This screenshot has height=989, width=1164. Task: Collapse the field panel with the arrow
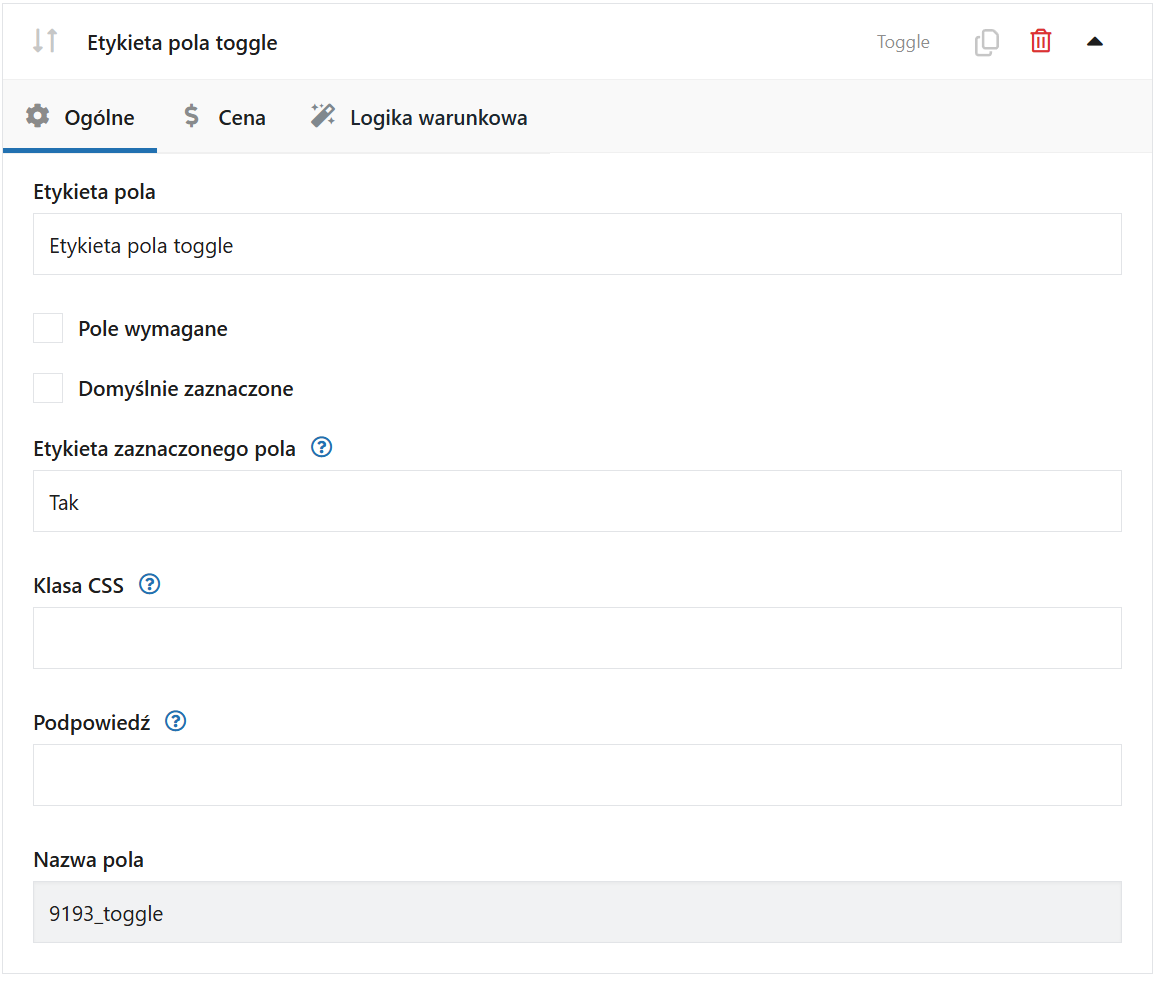click(1095, 42)
